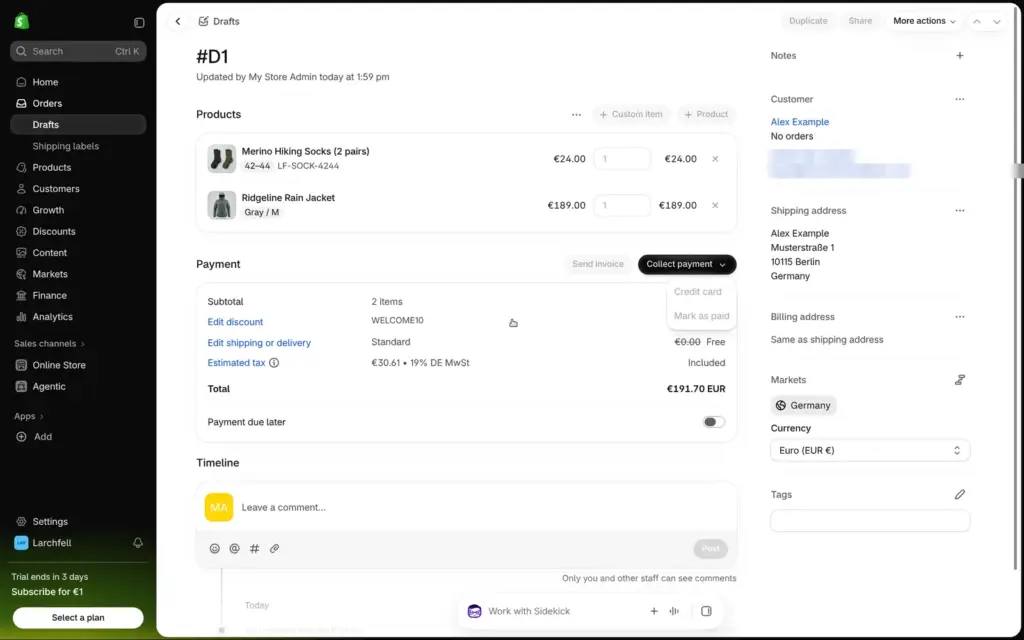Screen dimensions: 1024x640
Task: Click the Ridgeline Rain Jacket thumbnail
Action: pyautogui.click(x=221, y=205)
